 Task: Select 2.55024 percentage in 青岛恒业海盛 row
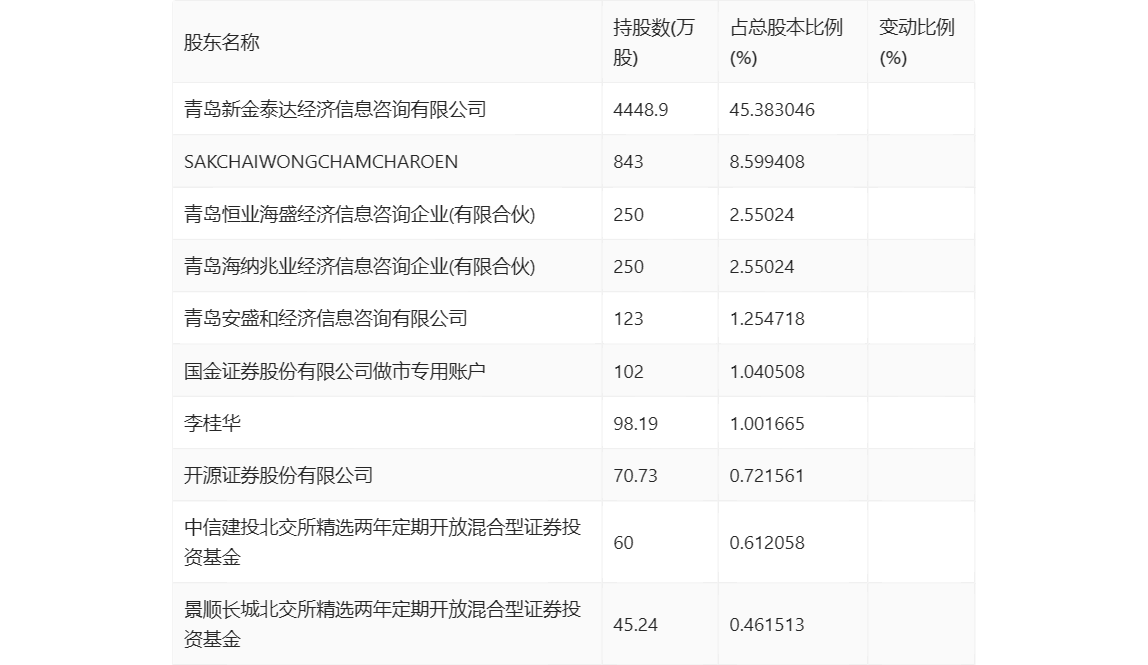(x=761, y=215)
